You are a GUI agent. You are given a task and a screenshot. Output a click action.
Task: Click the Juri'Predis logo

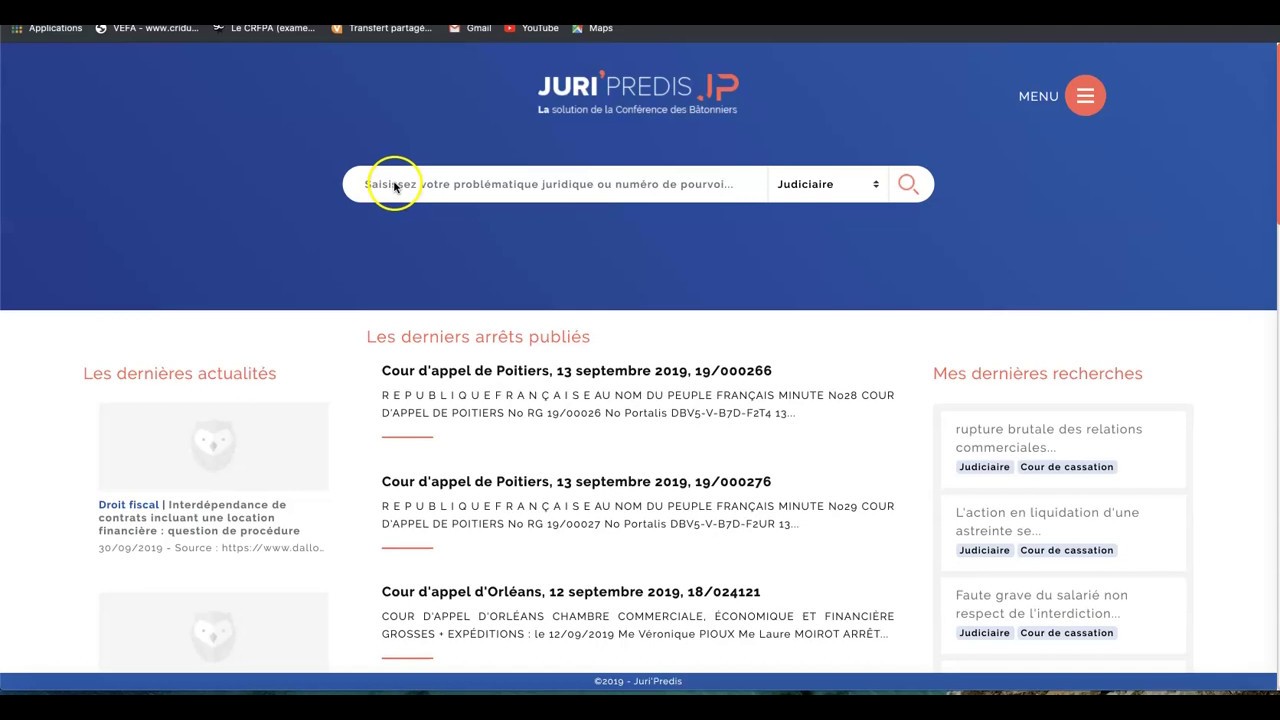[638, 92]
